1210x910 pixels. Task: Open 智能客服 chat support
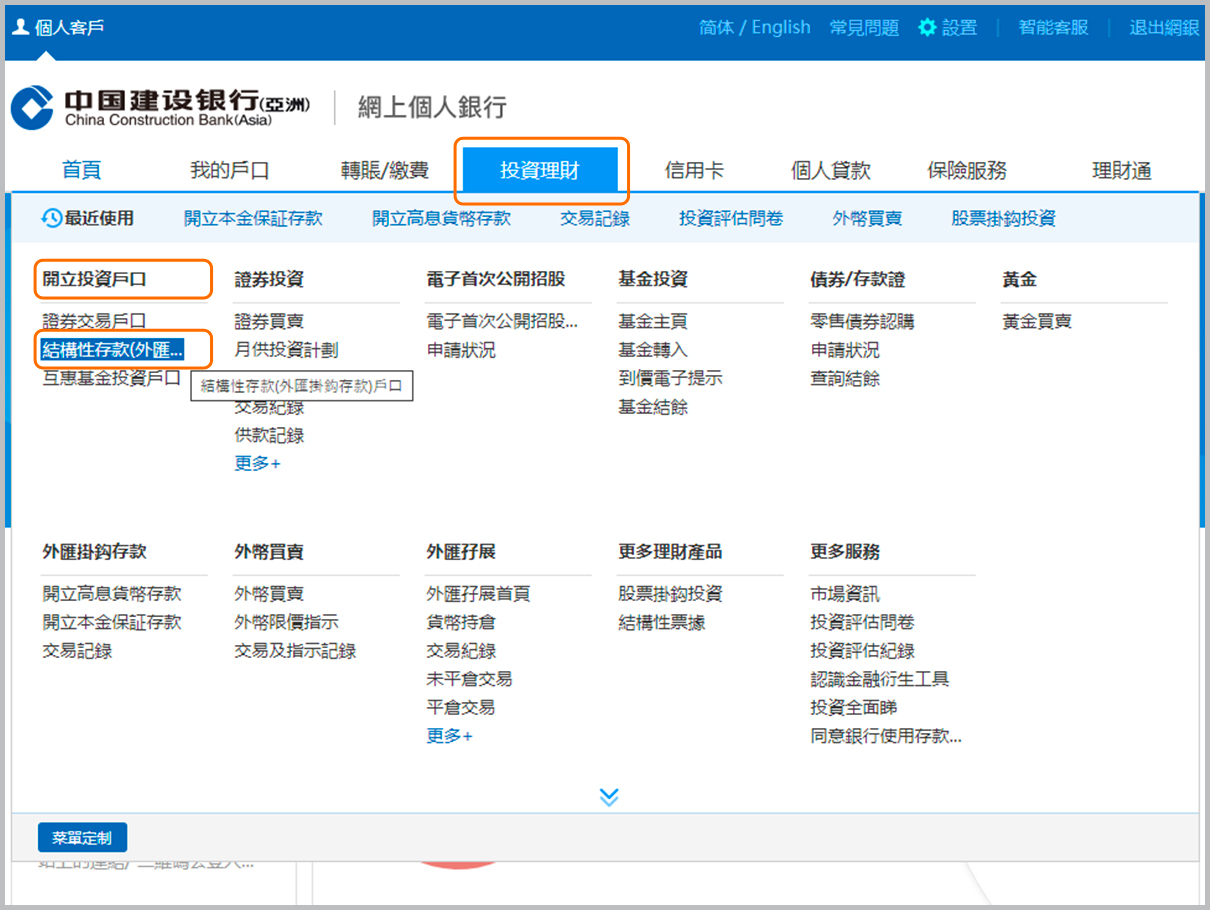tap(1053, 28)
